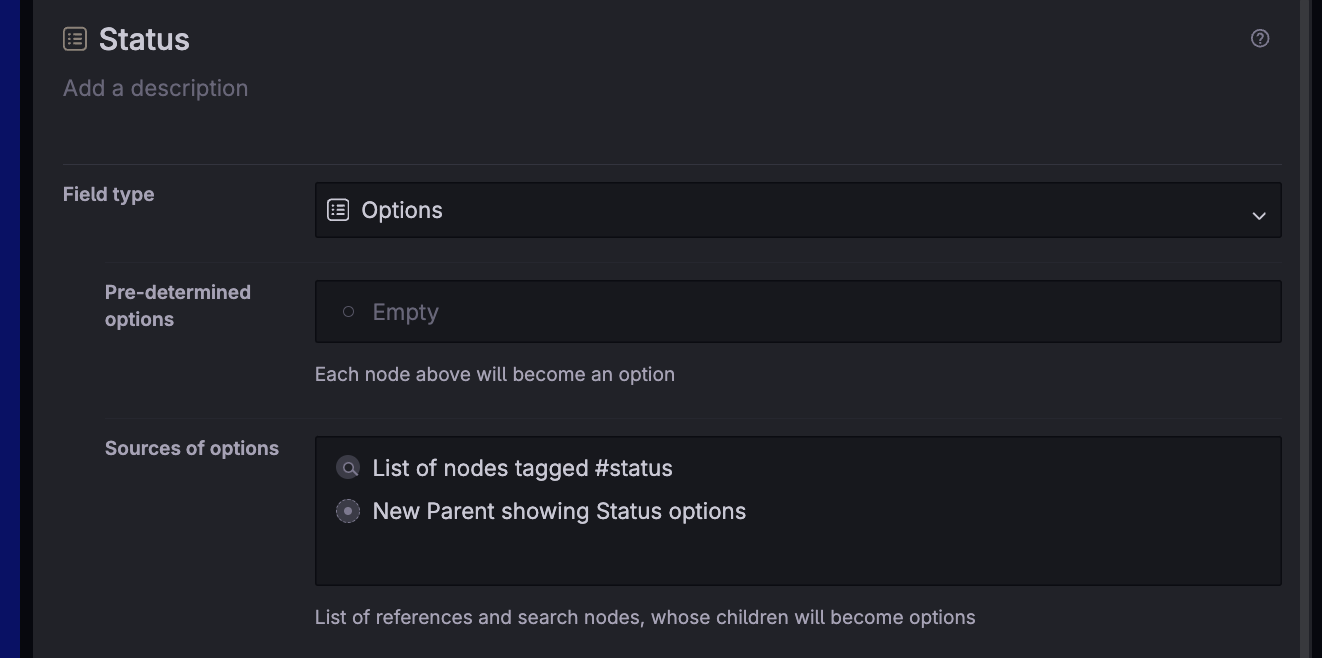Open List of nodes tagged #status
The width and height of the screenshot is (1322, 658).
pos(522,468)
